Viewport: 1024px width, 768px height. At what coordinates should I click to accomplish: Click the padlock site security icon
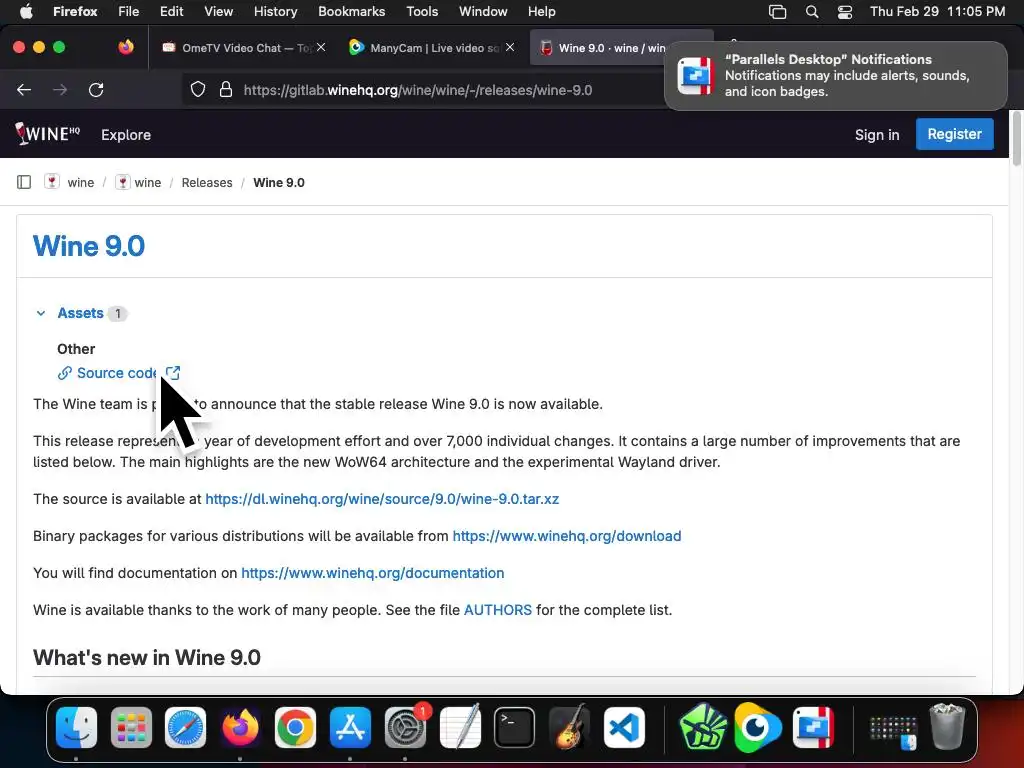(226, 89)
